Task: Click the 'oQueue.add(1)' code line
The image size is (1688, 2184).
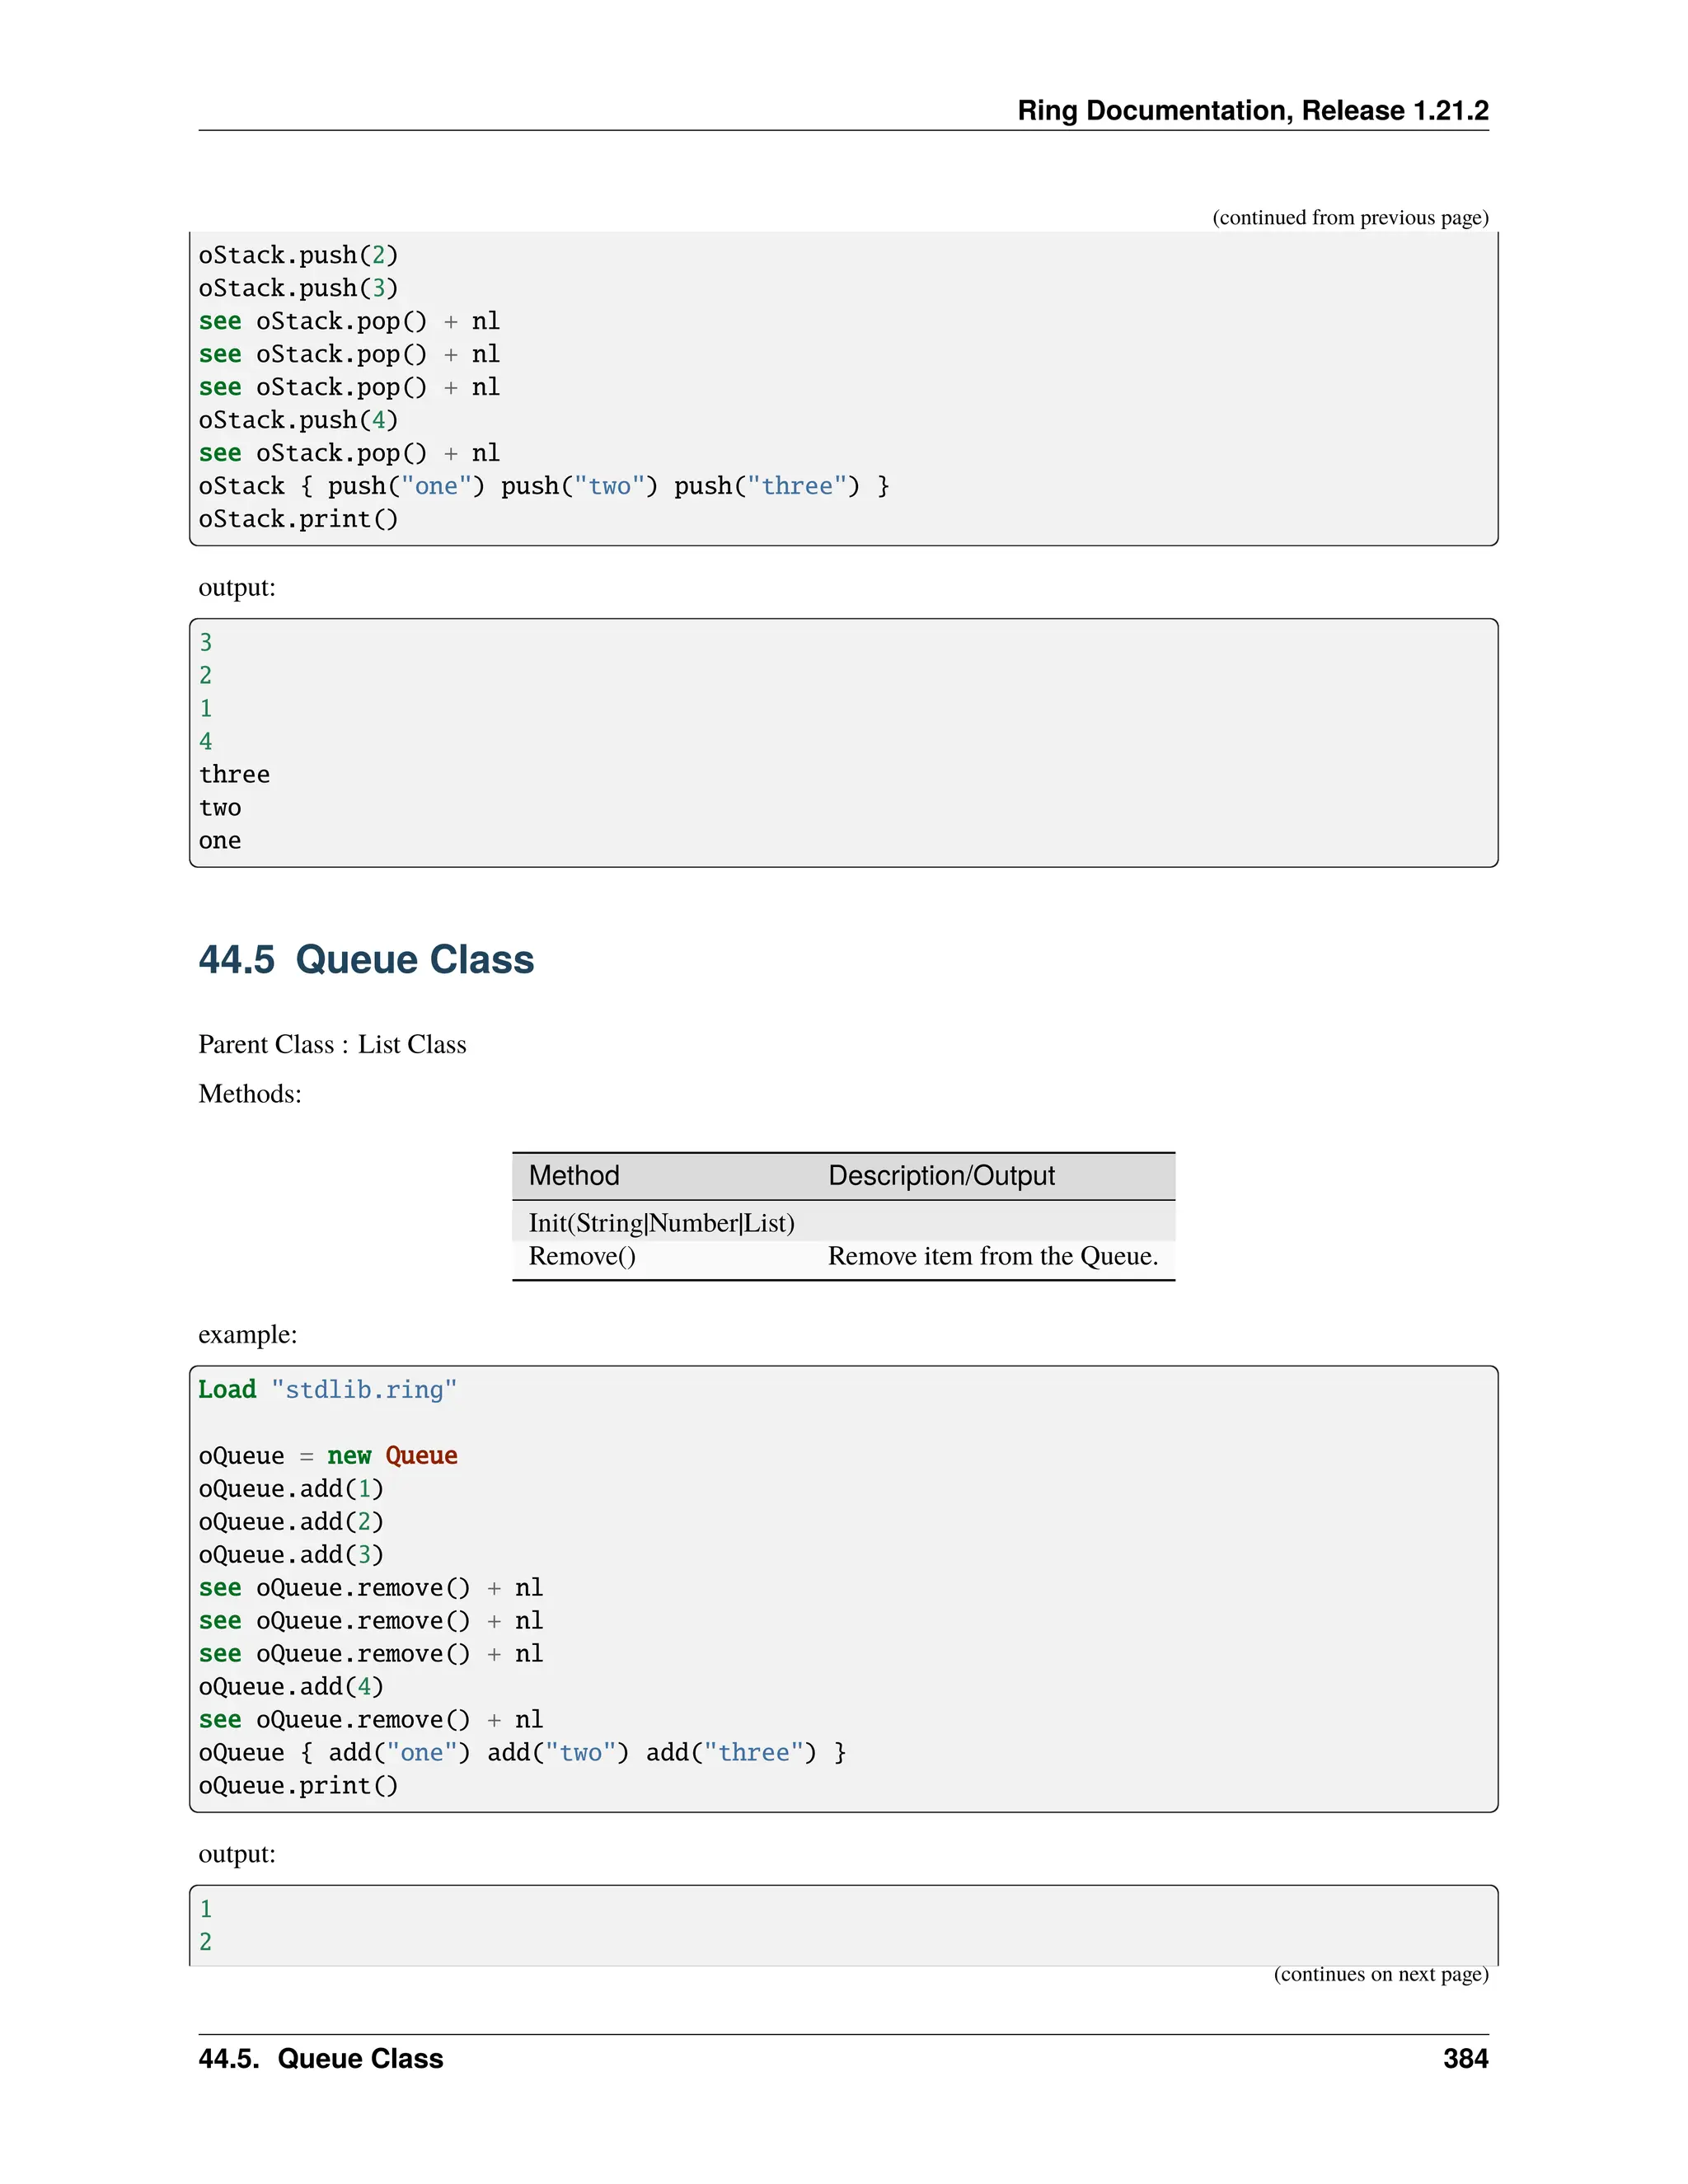Action: click(x=291, y=1489)
